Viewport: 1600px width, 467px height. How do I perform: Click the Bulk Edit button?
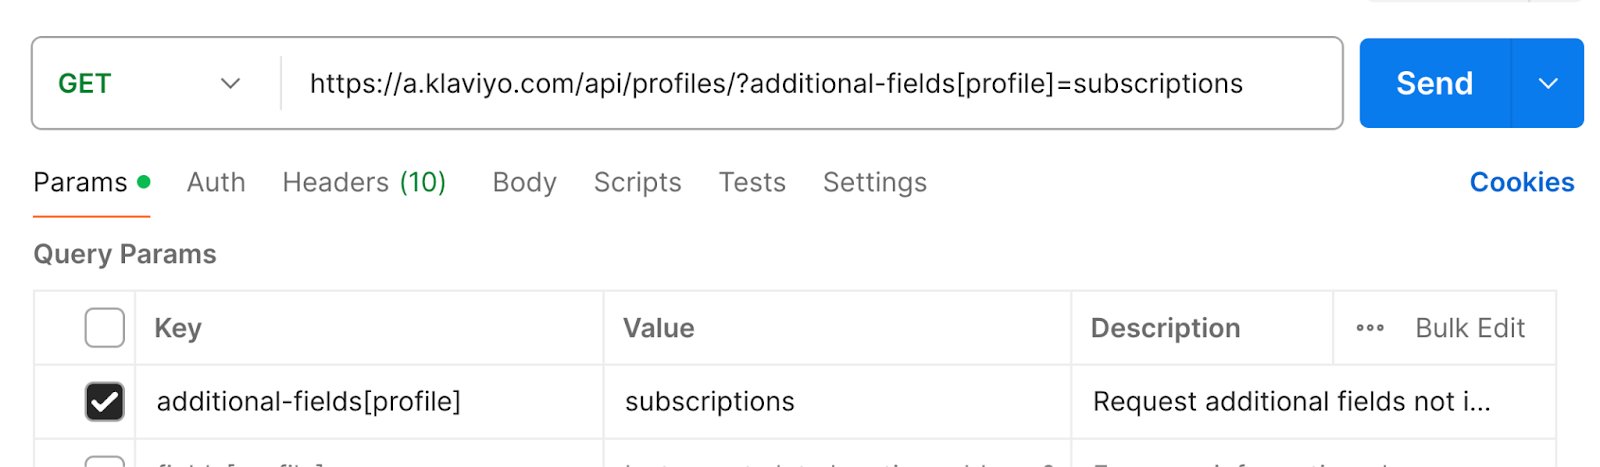1469,328
